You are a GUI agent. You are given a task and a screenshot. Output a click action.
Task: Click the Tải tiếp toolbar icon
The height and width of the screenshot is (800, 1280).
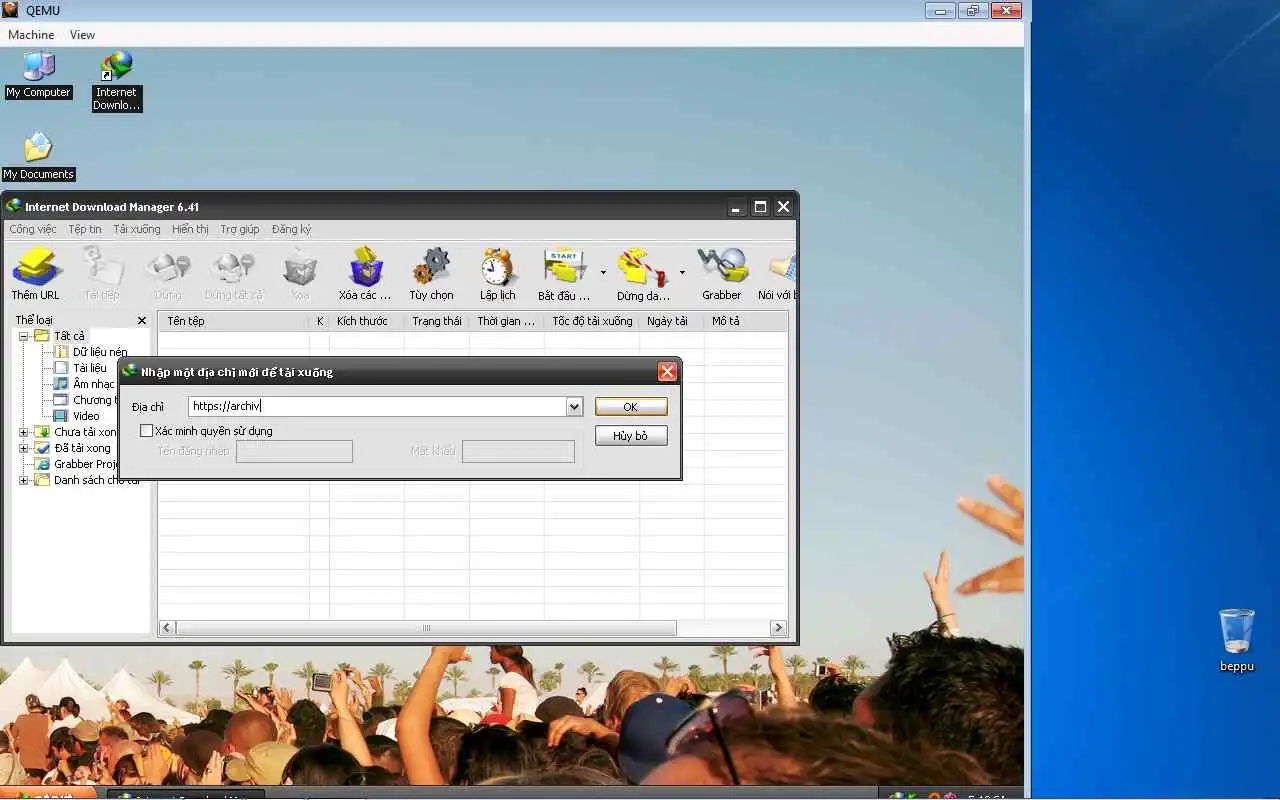click(x=102, y=273)
